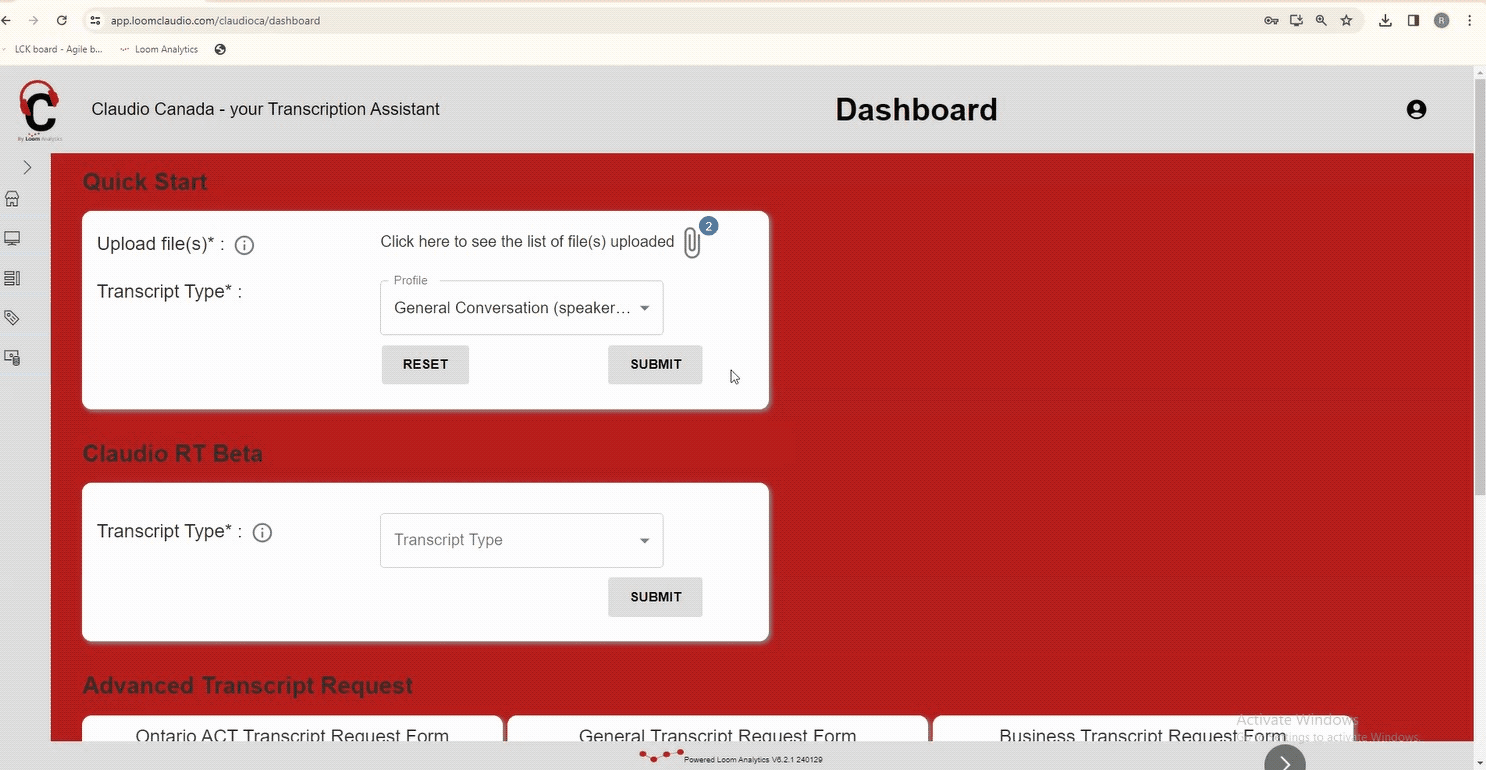The image size is (1486, 770).
Task: Click the paperclip uploaded files icon
Action: 692,242
